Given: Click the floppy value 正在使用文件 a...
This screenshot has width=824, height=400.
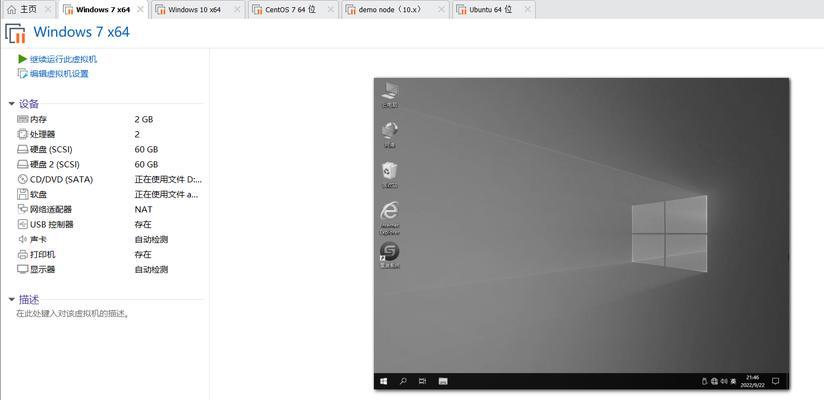Looking at the screenshot, I should (x=167, y=194).
